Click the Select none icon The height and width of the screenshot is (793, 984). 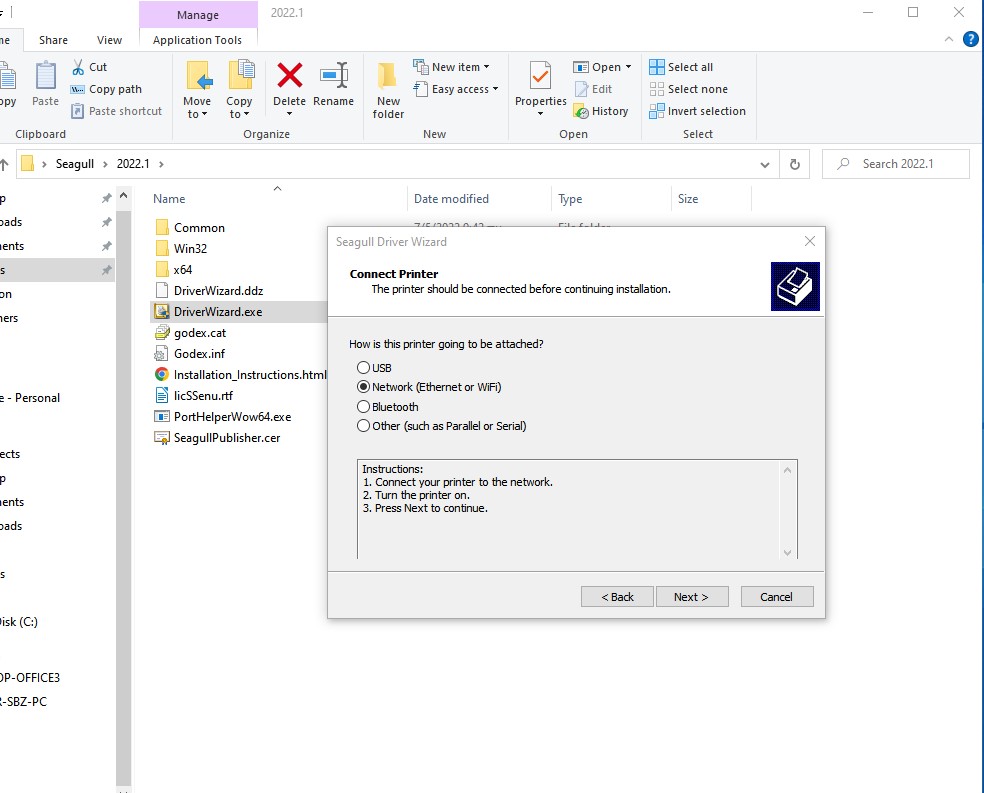pyautogui.click(x=656, y=89)
